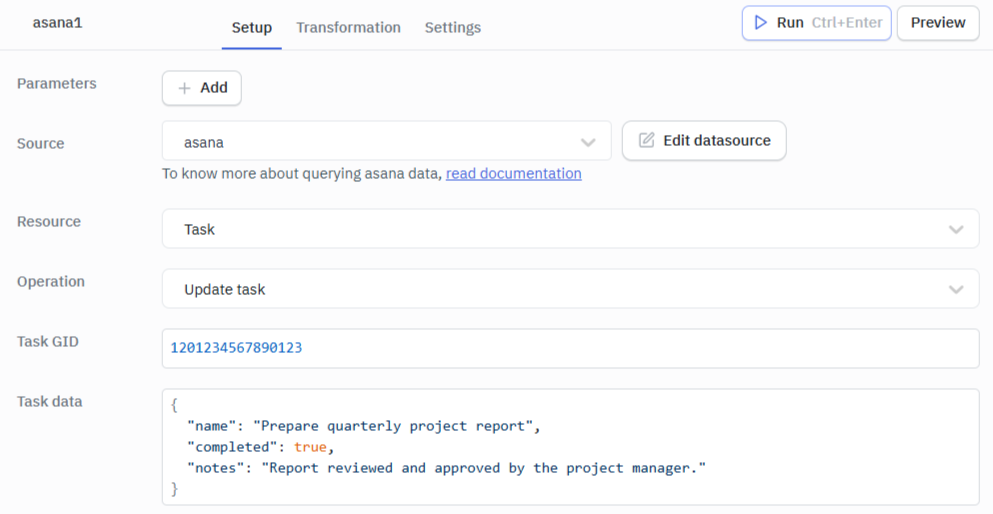Click the Operation dropdown chevron arrow
993x514 pixels.
956,289
